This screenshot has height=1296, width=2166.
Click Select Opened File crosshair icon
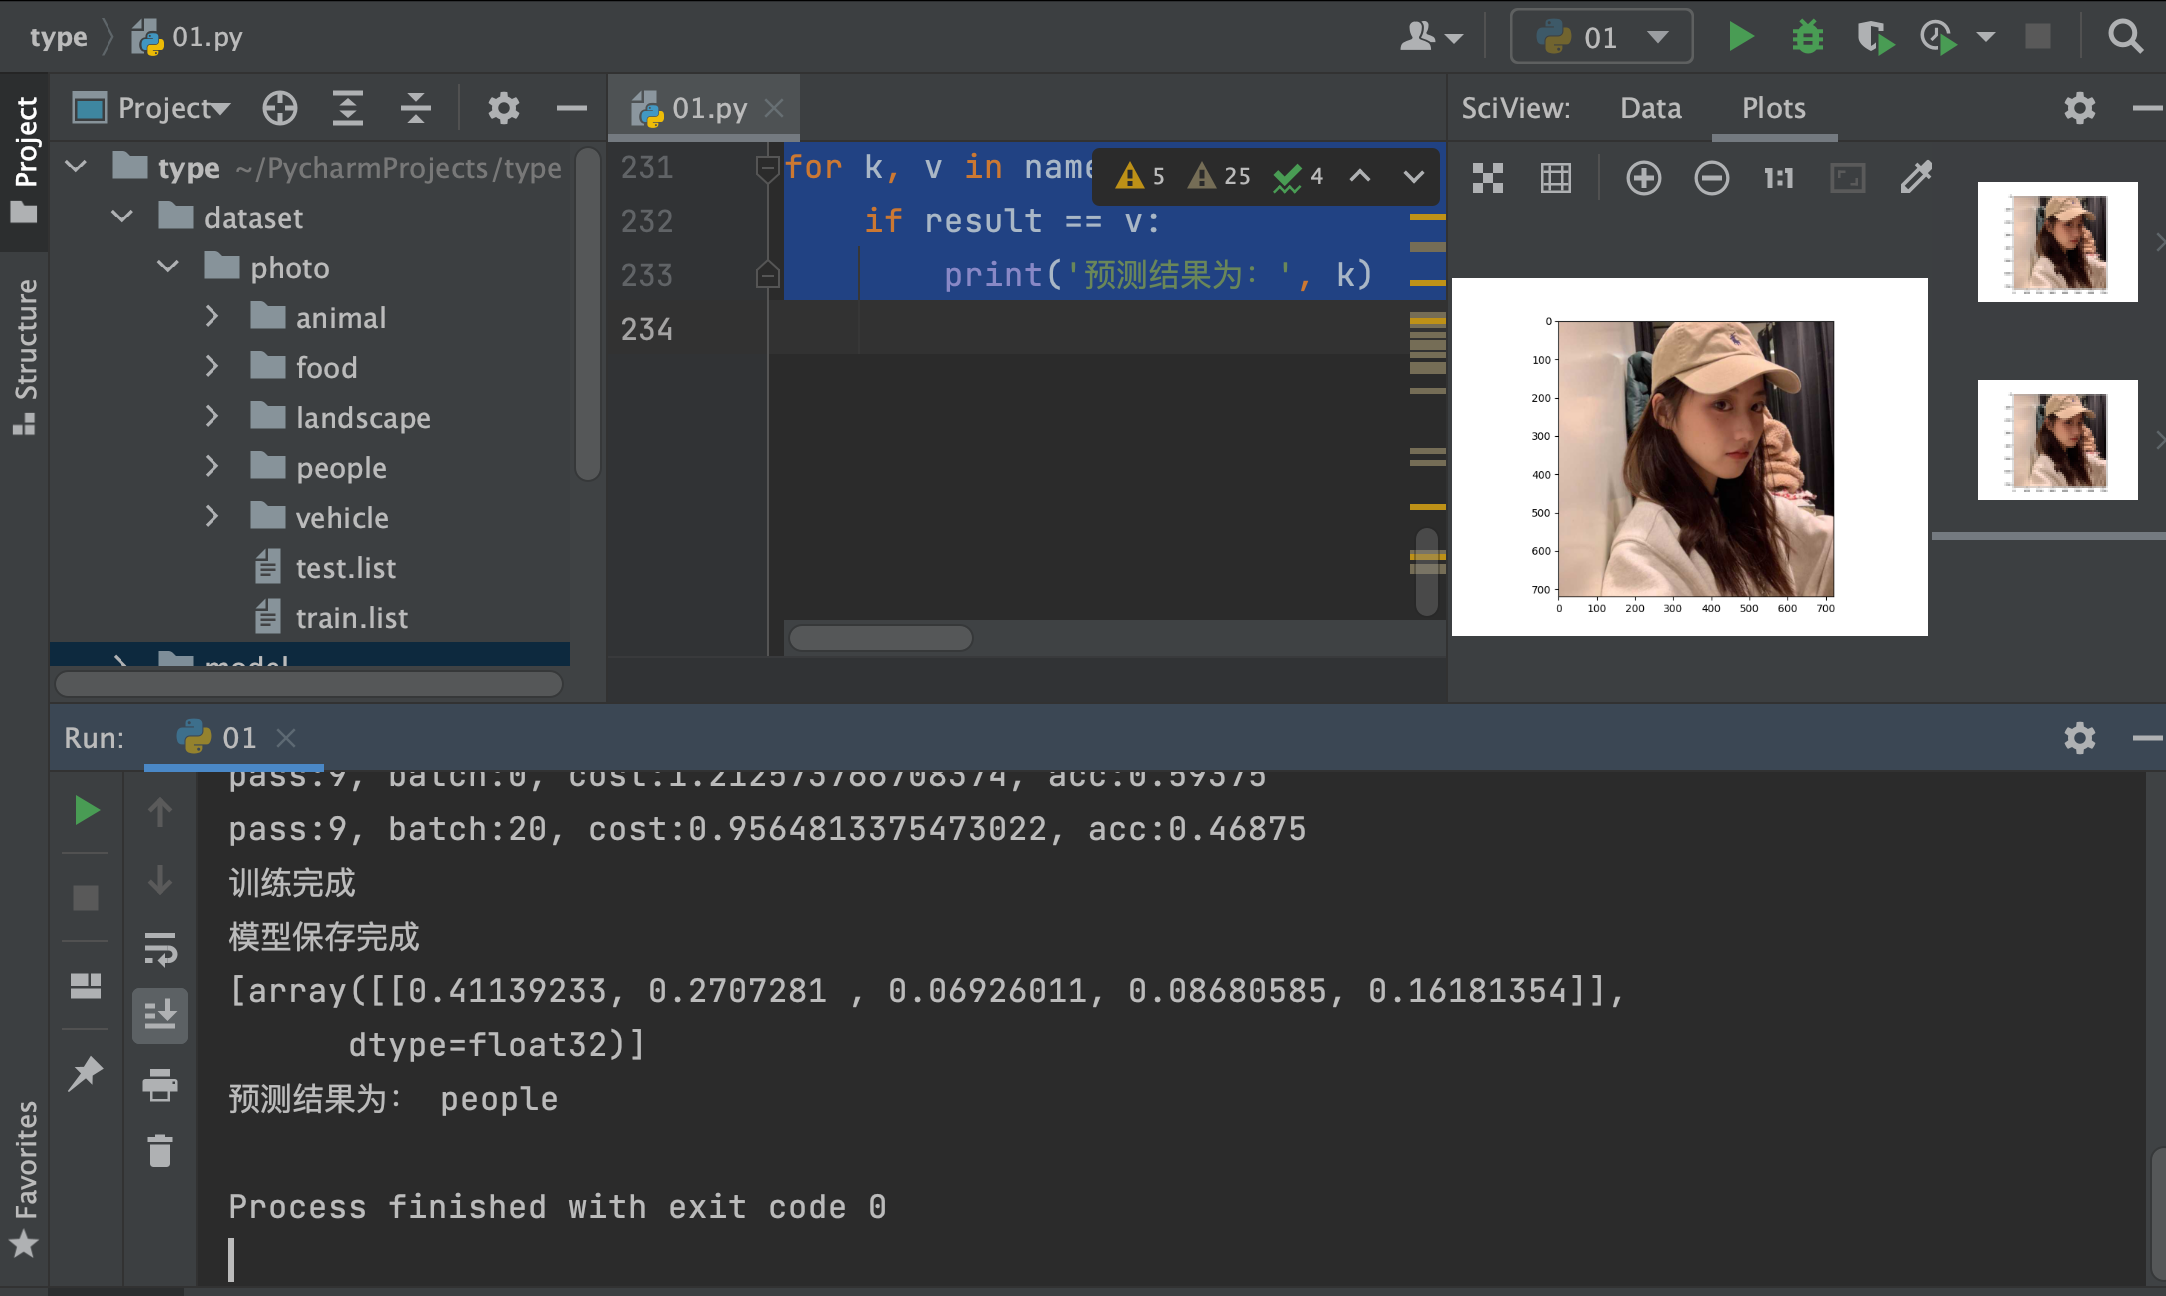click(x=280, y=108)
